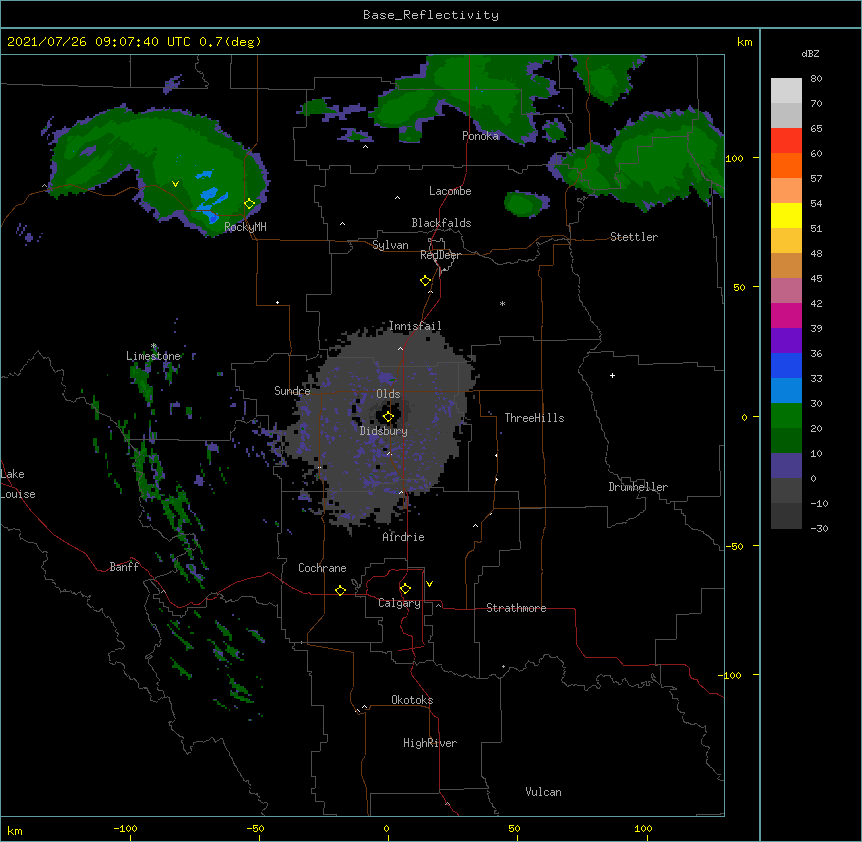Select the -10 dBZ dark gray swatch

[x=786, y=516]
